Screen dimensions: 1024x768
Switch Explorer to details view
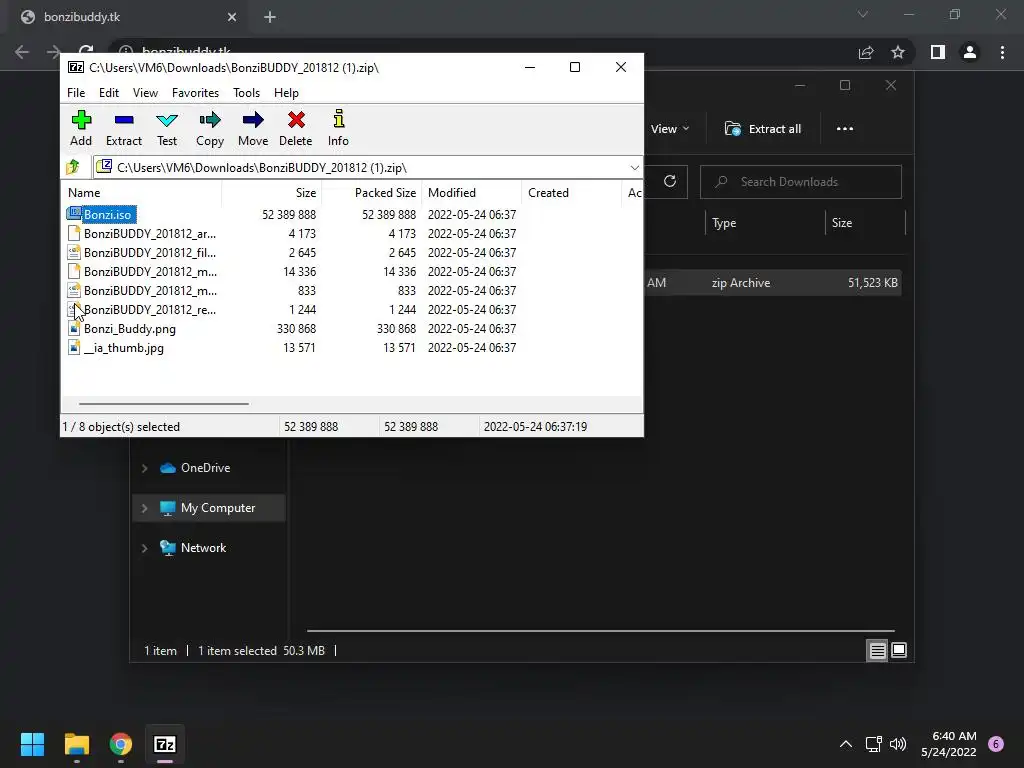877,650
